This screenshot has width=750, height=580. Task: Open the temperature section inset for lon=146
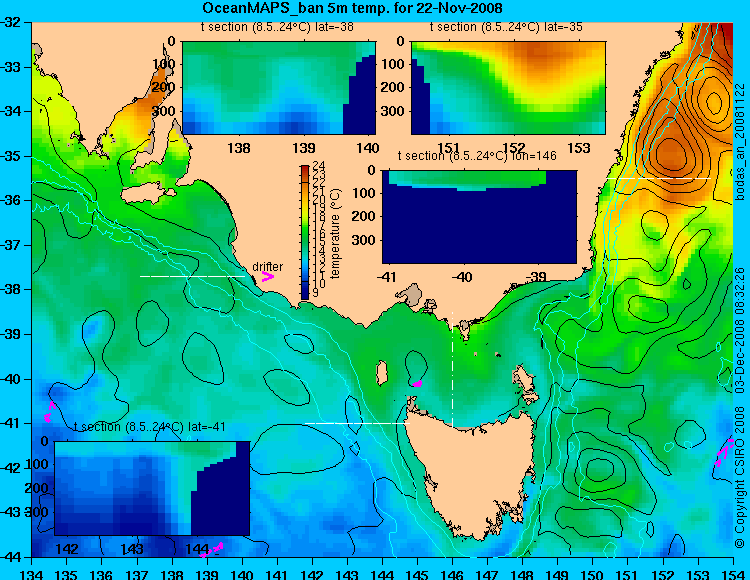479,217
